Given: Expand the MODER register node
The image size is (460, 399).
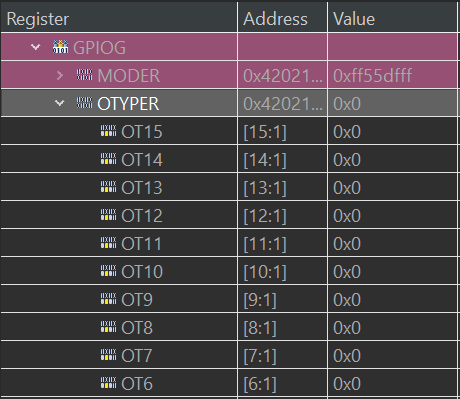Looking at the screenshot, I should (60, 75).
